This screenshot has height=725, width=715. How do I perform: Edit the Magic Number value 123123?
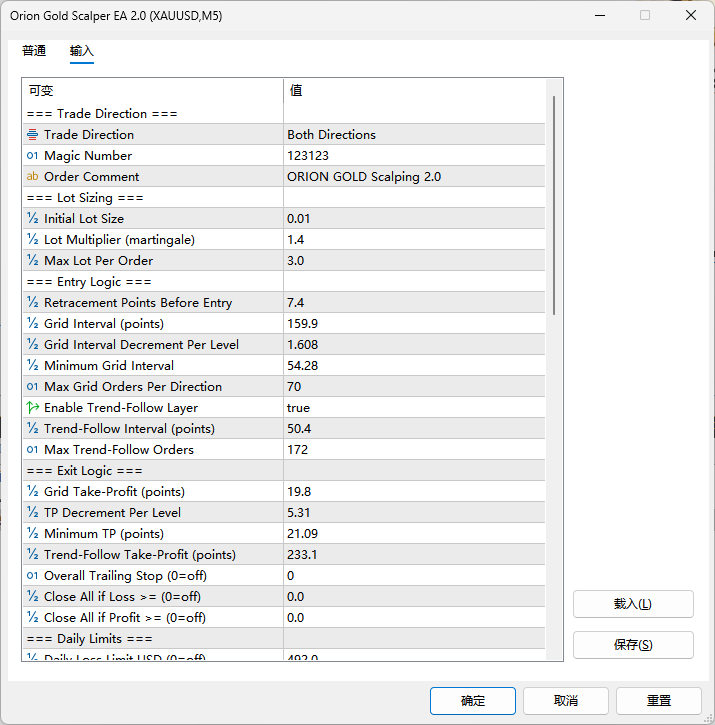(x=414, y=156)
